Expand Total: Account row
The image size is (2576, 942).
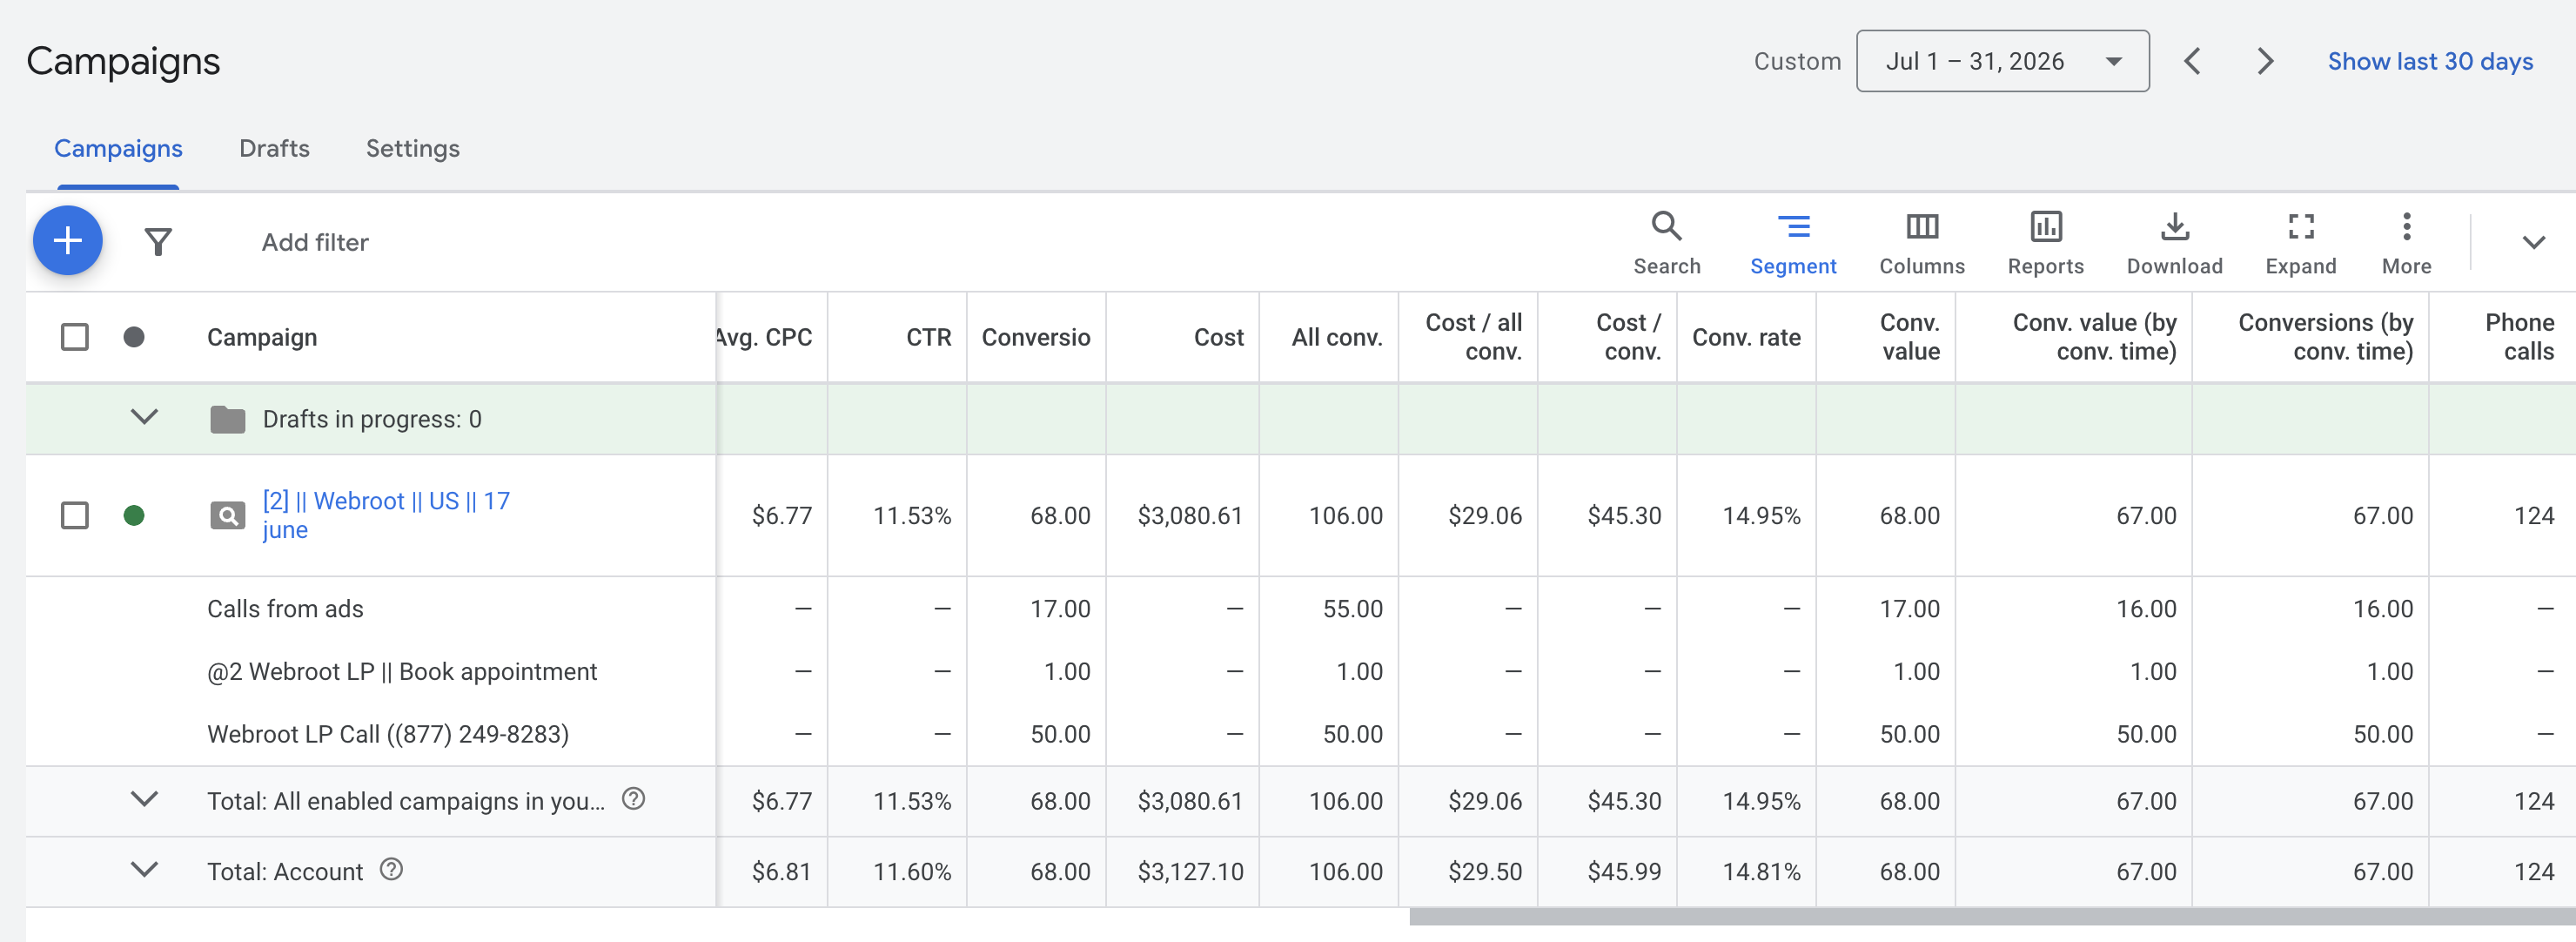(x=145, y=870)
